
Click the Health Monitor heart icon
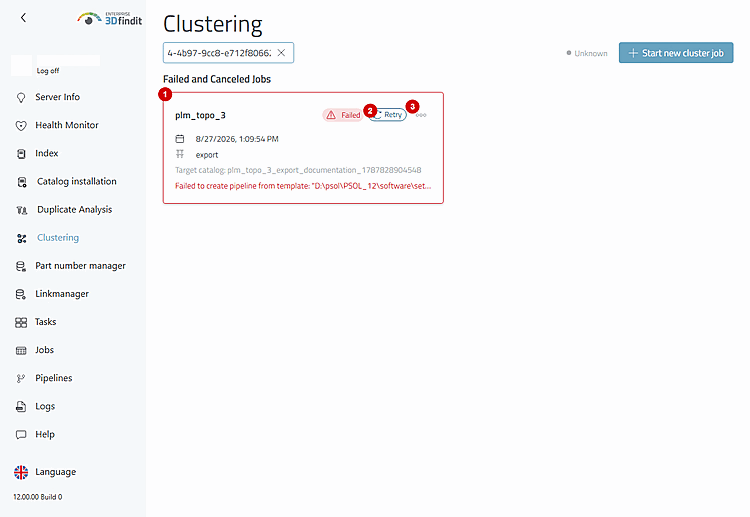(x=21, y=125)
